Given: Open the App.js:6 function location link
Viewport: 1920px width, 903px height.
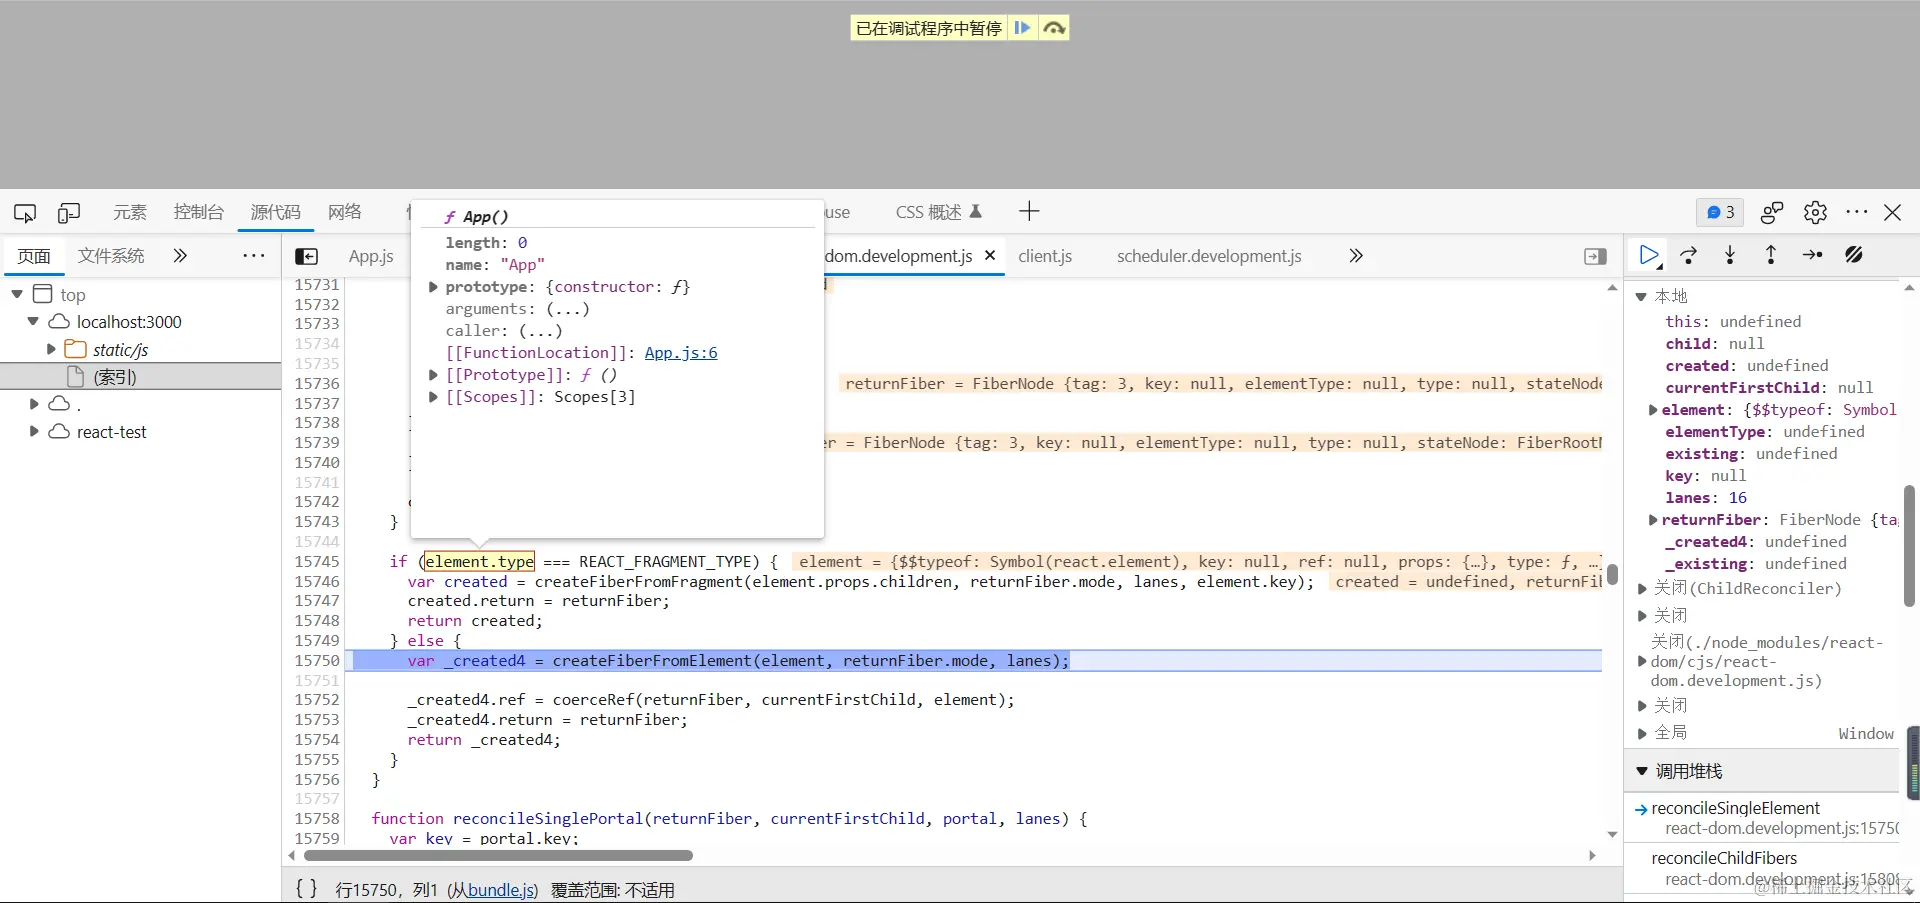Looking at the screenshot, I should [681, 353].
